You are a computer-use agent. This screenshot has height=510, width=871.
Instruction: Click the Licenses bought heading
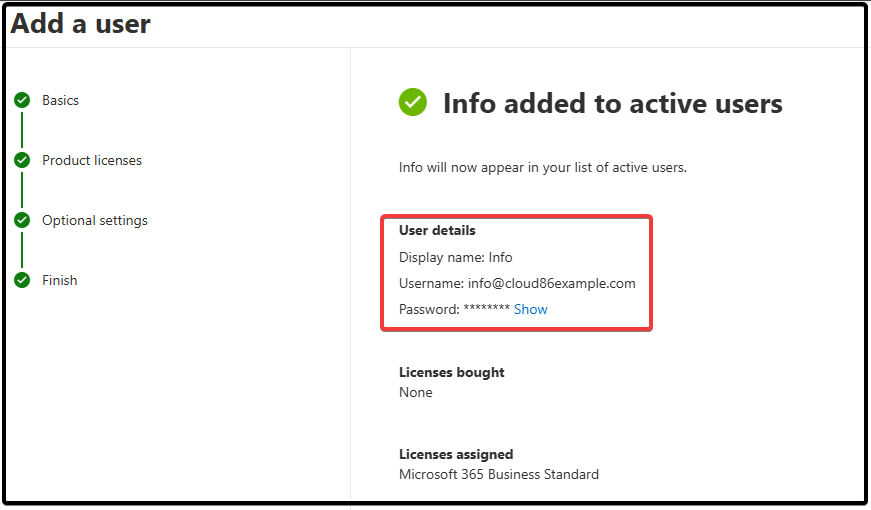[452, 372]
